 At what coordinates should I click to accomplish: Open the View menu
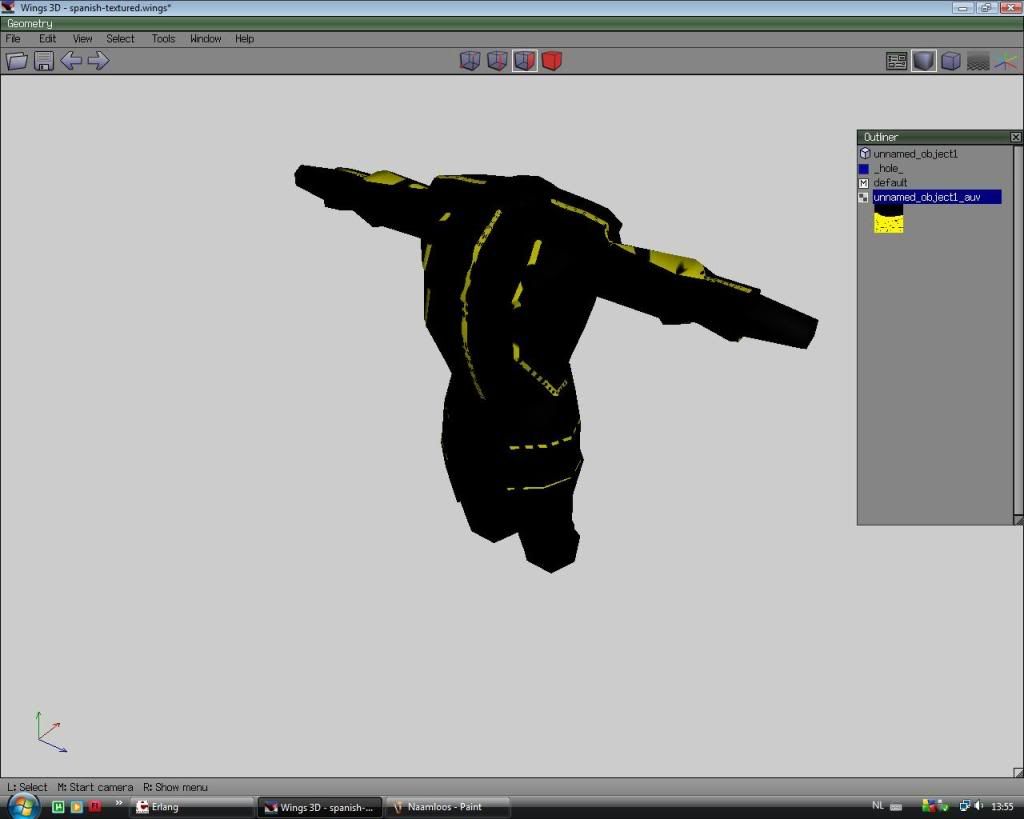tap(82, 39)
